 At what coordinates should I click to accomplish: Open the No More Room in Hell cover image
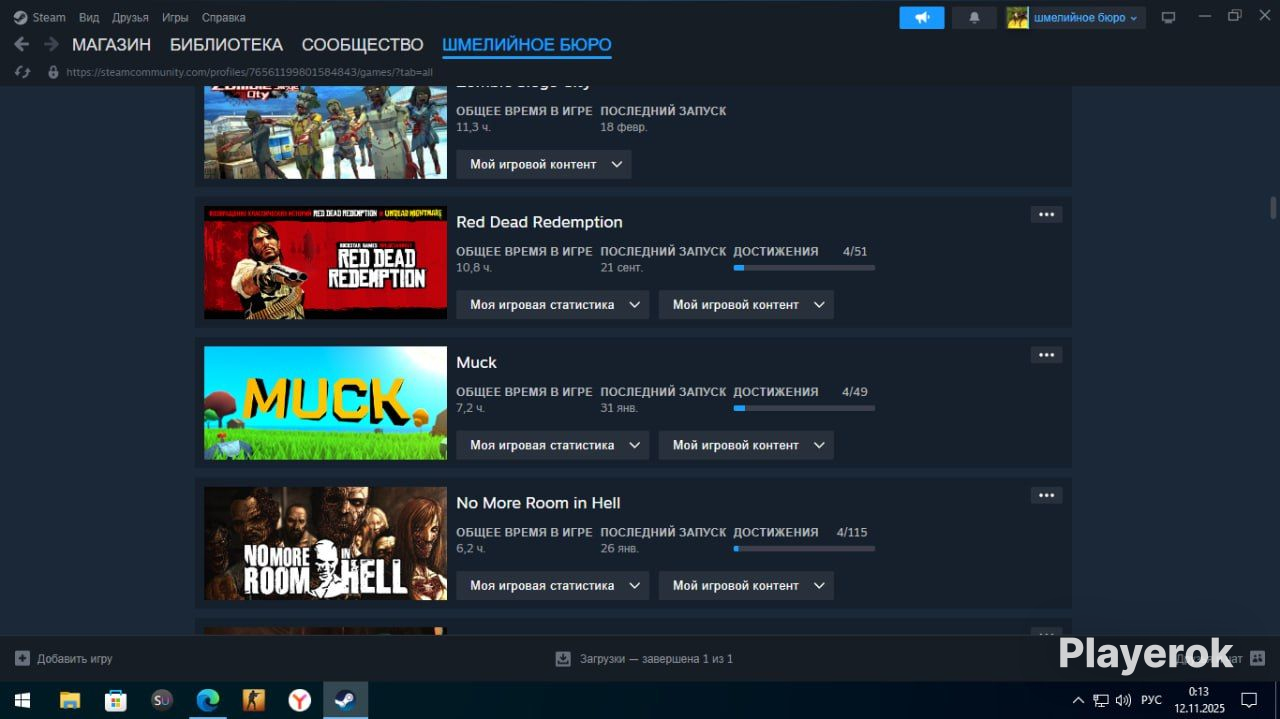tap(325, 544)
